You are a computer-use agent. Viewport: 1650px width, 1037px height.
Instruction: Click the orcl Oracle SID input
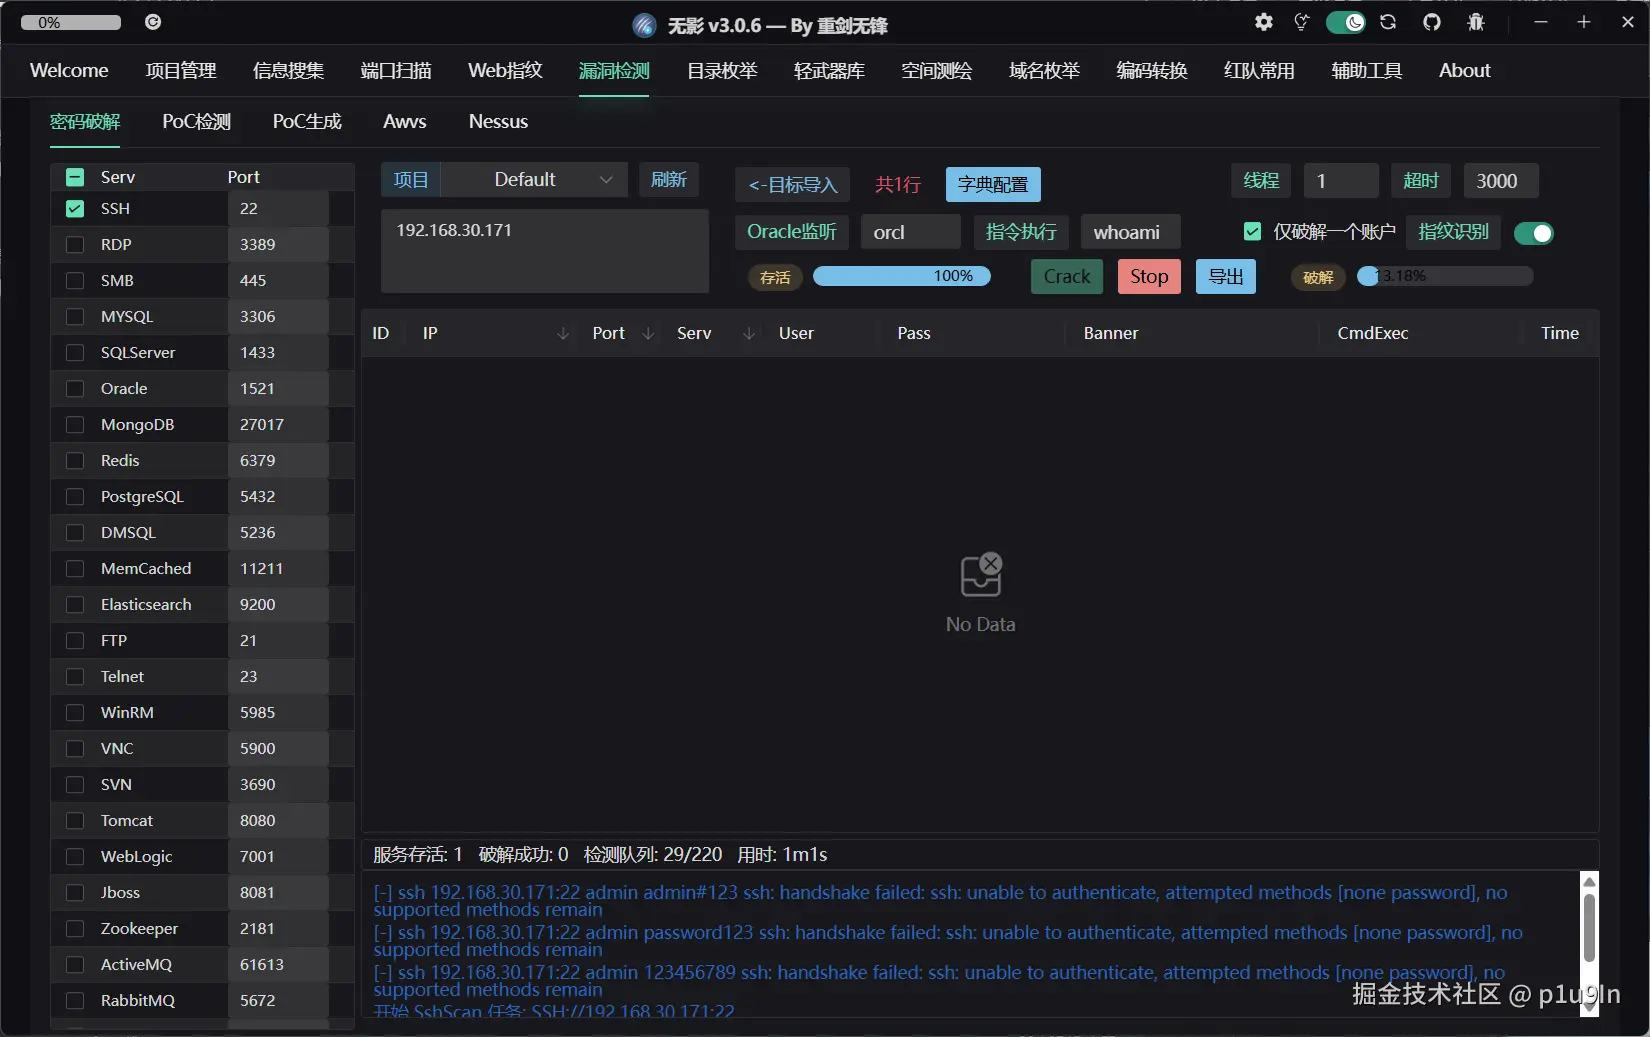[x=911, y=232]
